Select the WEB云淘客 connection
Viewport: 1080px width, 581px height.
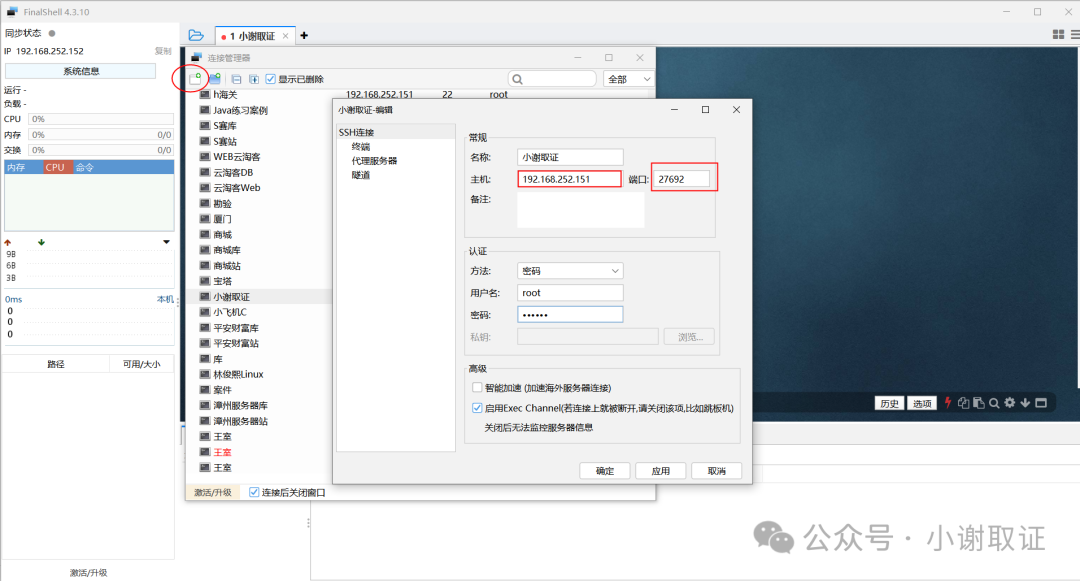click(x=237, y=157)
